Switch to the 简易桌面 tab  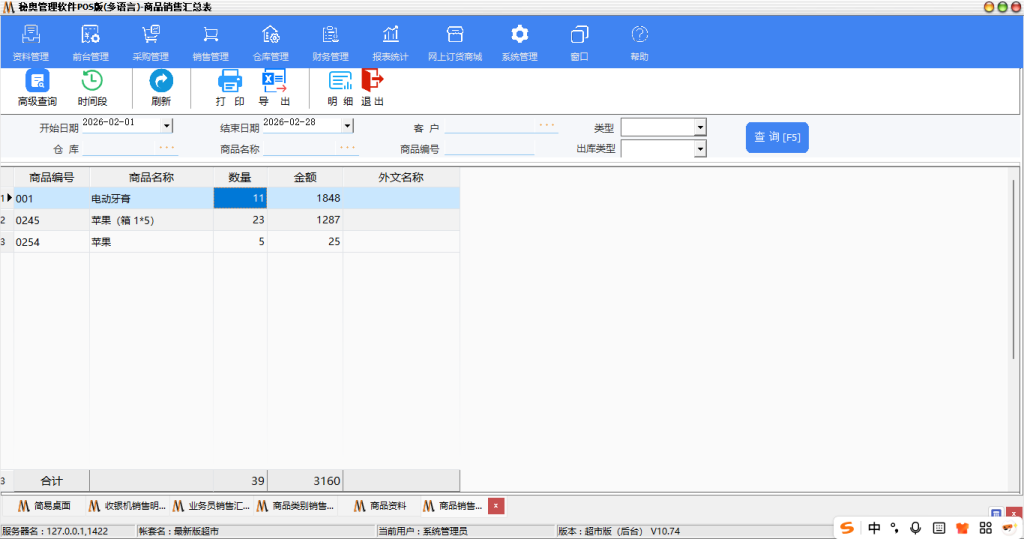point(48,506)
